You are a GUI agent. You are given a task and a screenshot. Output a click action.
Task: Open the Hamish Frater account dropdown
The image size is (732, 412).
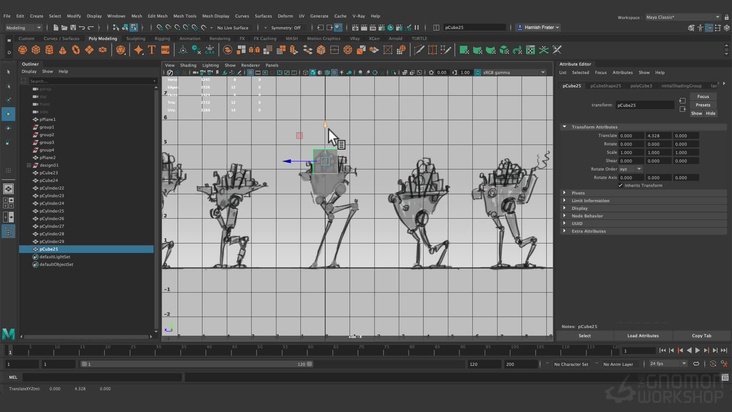click(538, 28)
